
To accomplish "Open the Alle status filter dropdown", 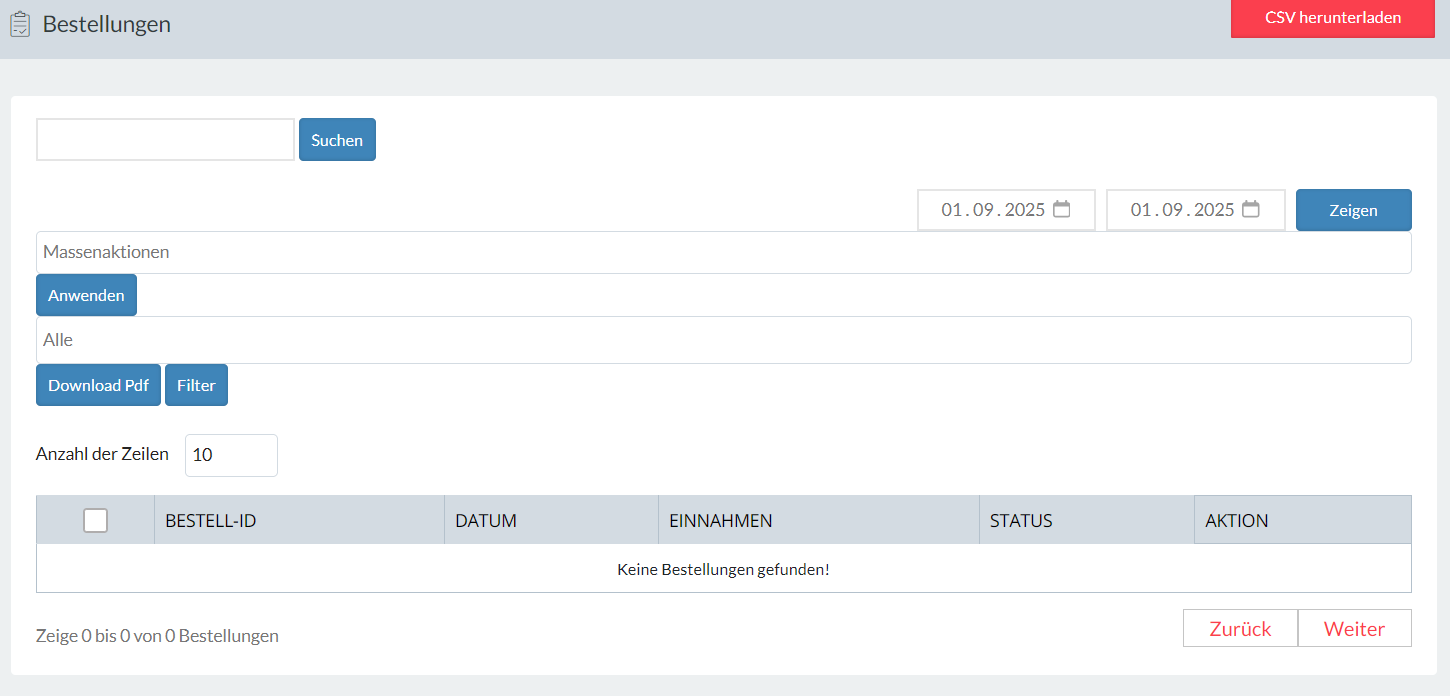I will 723,340.
